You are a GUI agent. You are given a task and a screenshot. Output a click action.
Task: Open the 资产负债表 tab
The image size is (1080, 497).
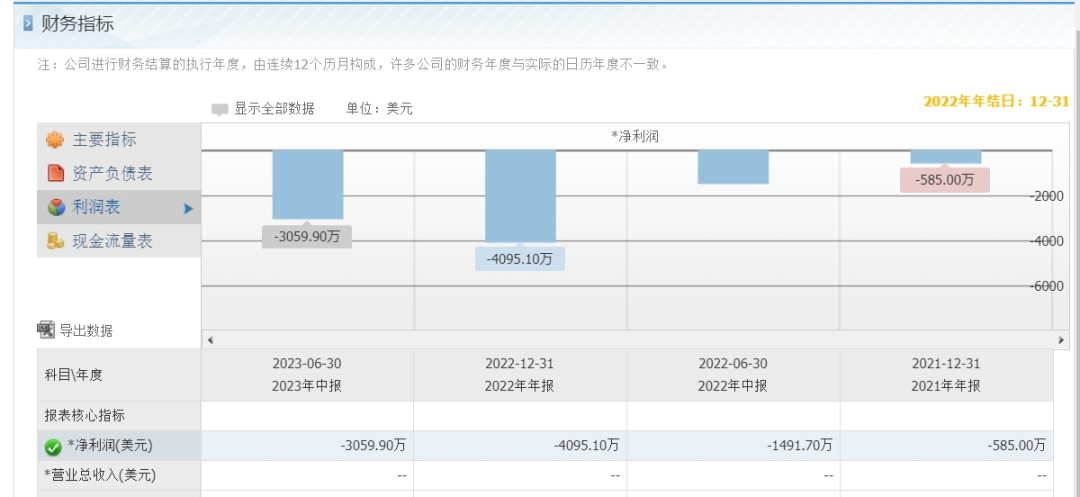(112, 173)
